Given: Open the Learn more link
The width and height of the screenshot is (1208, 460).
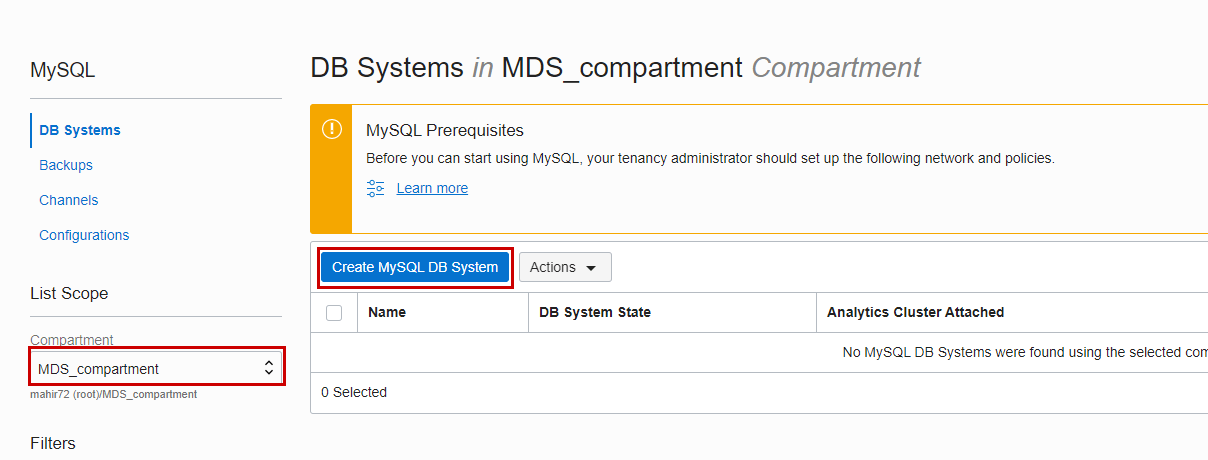Looking at the screenshot, I should (432, 188).
